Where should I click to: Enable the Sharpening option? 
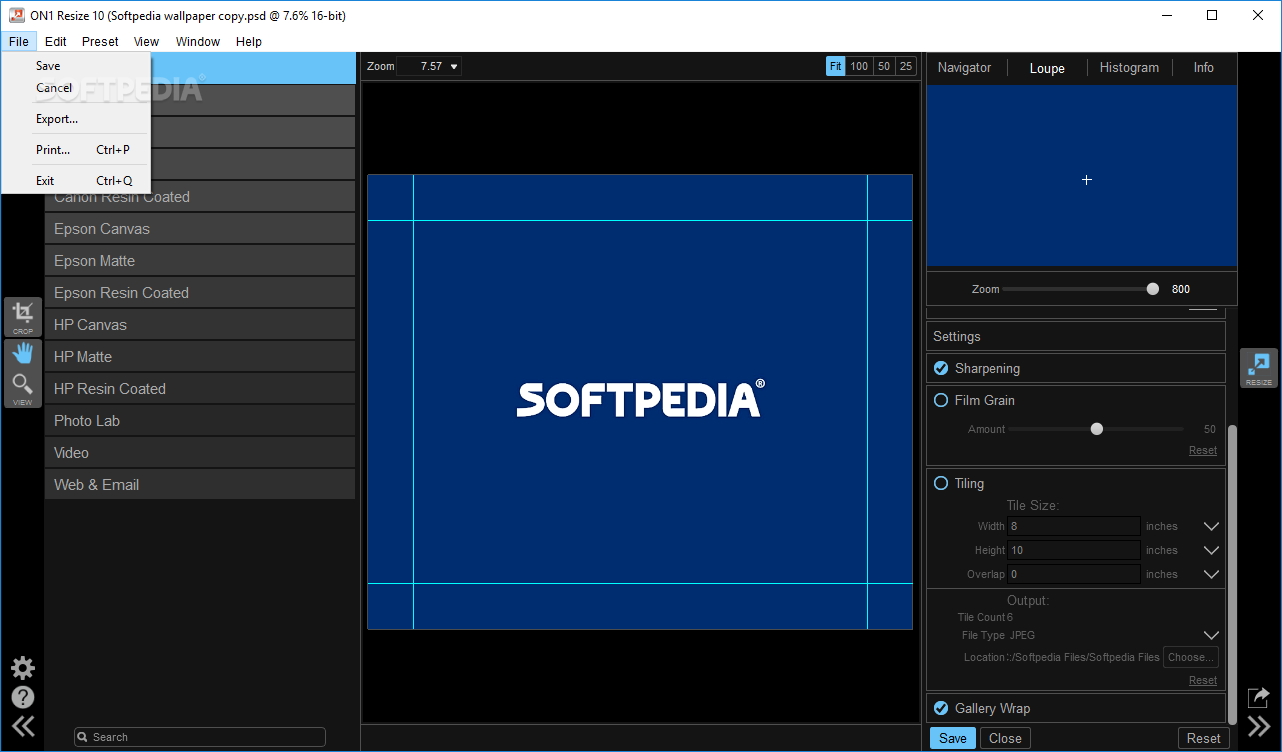[941, 368]
